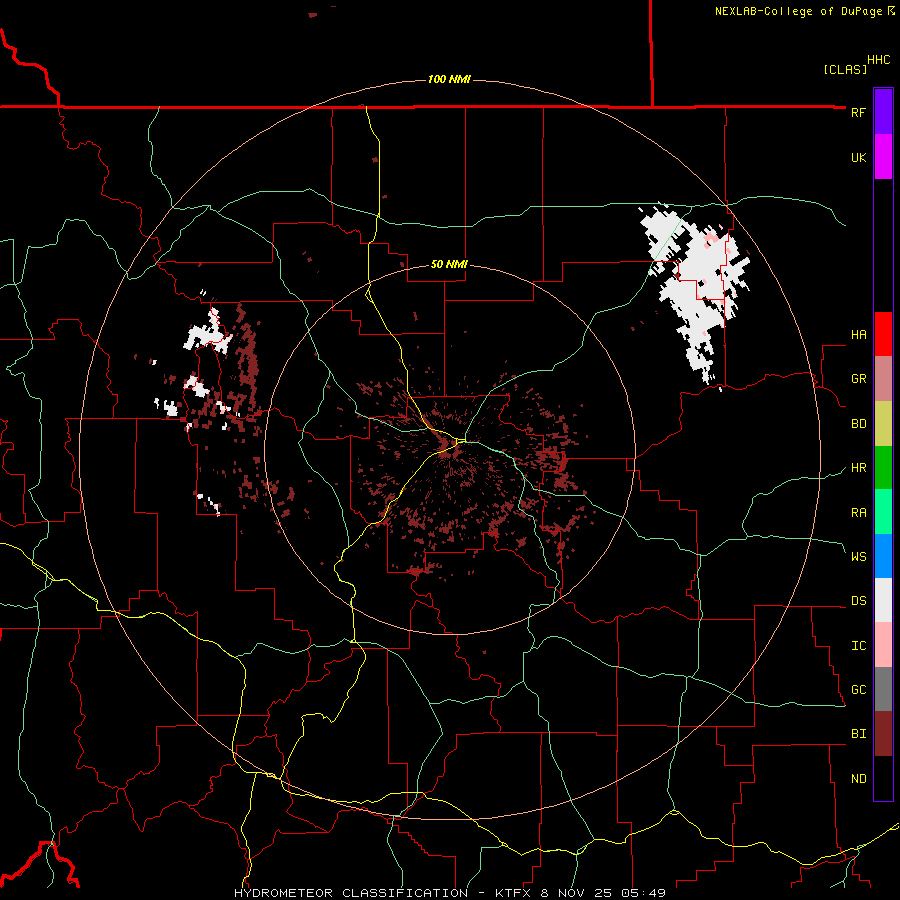Screen dimensions: 900x900
Task: Click the GR legend label
Action: [858, 379]
